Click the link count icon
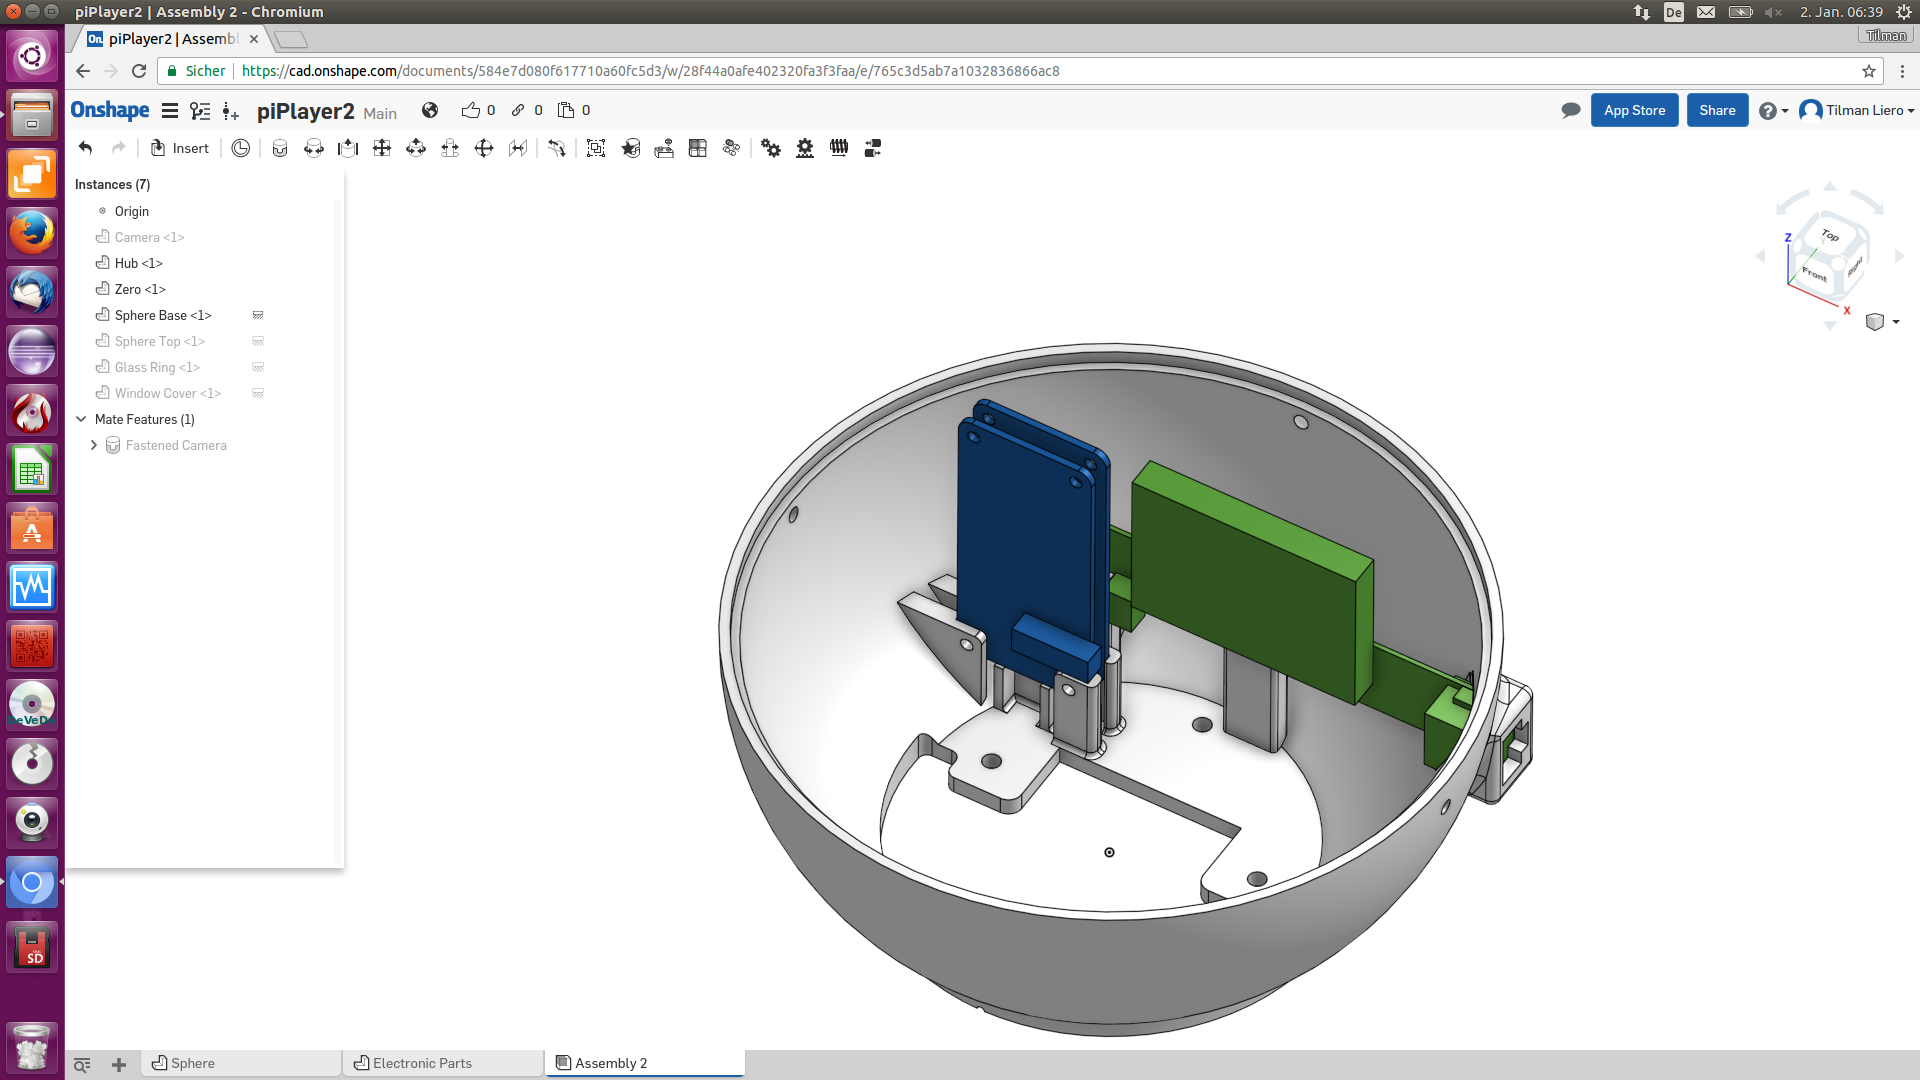 518,110
